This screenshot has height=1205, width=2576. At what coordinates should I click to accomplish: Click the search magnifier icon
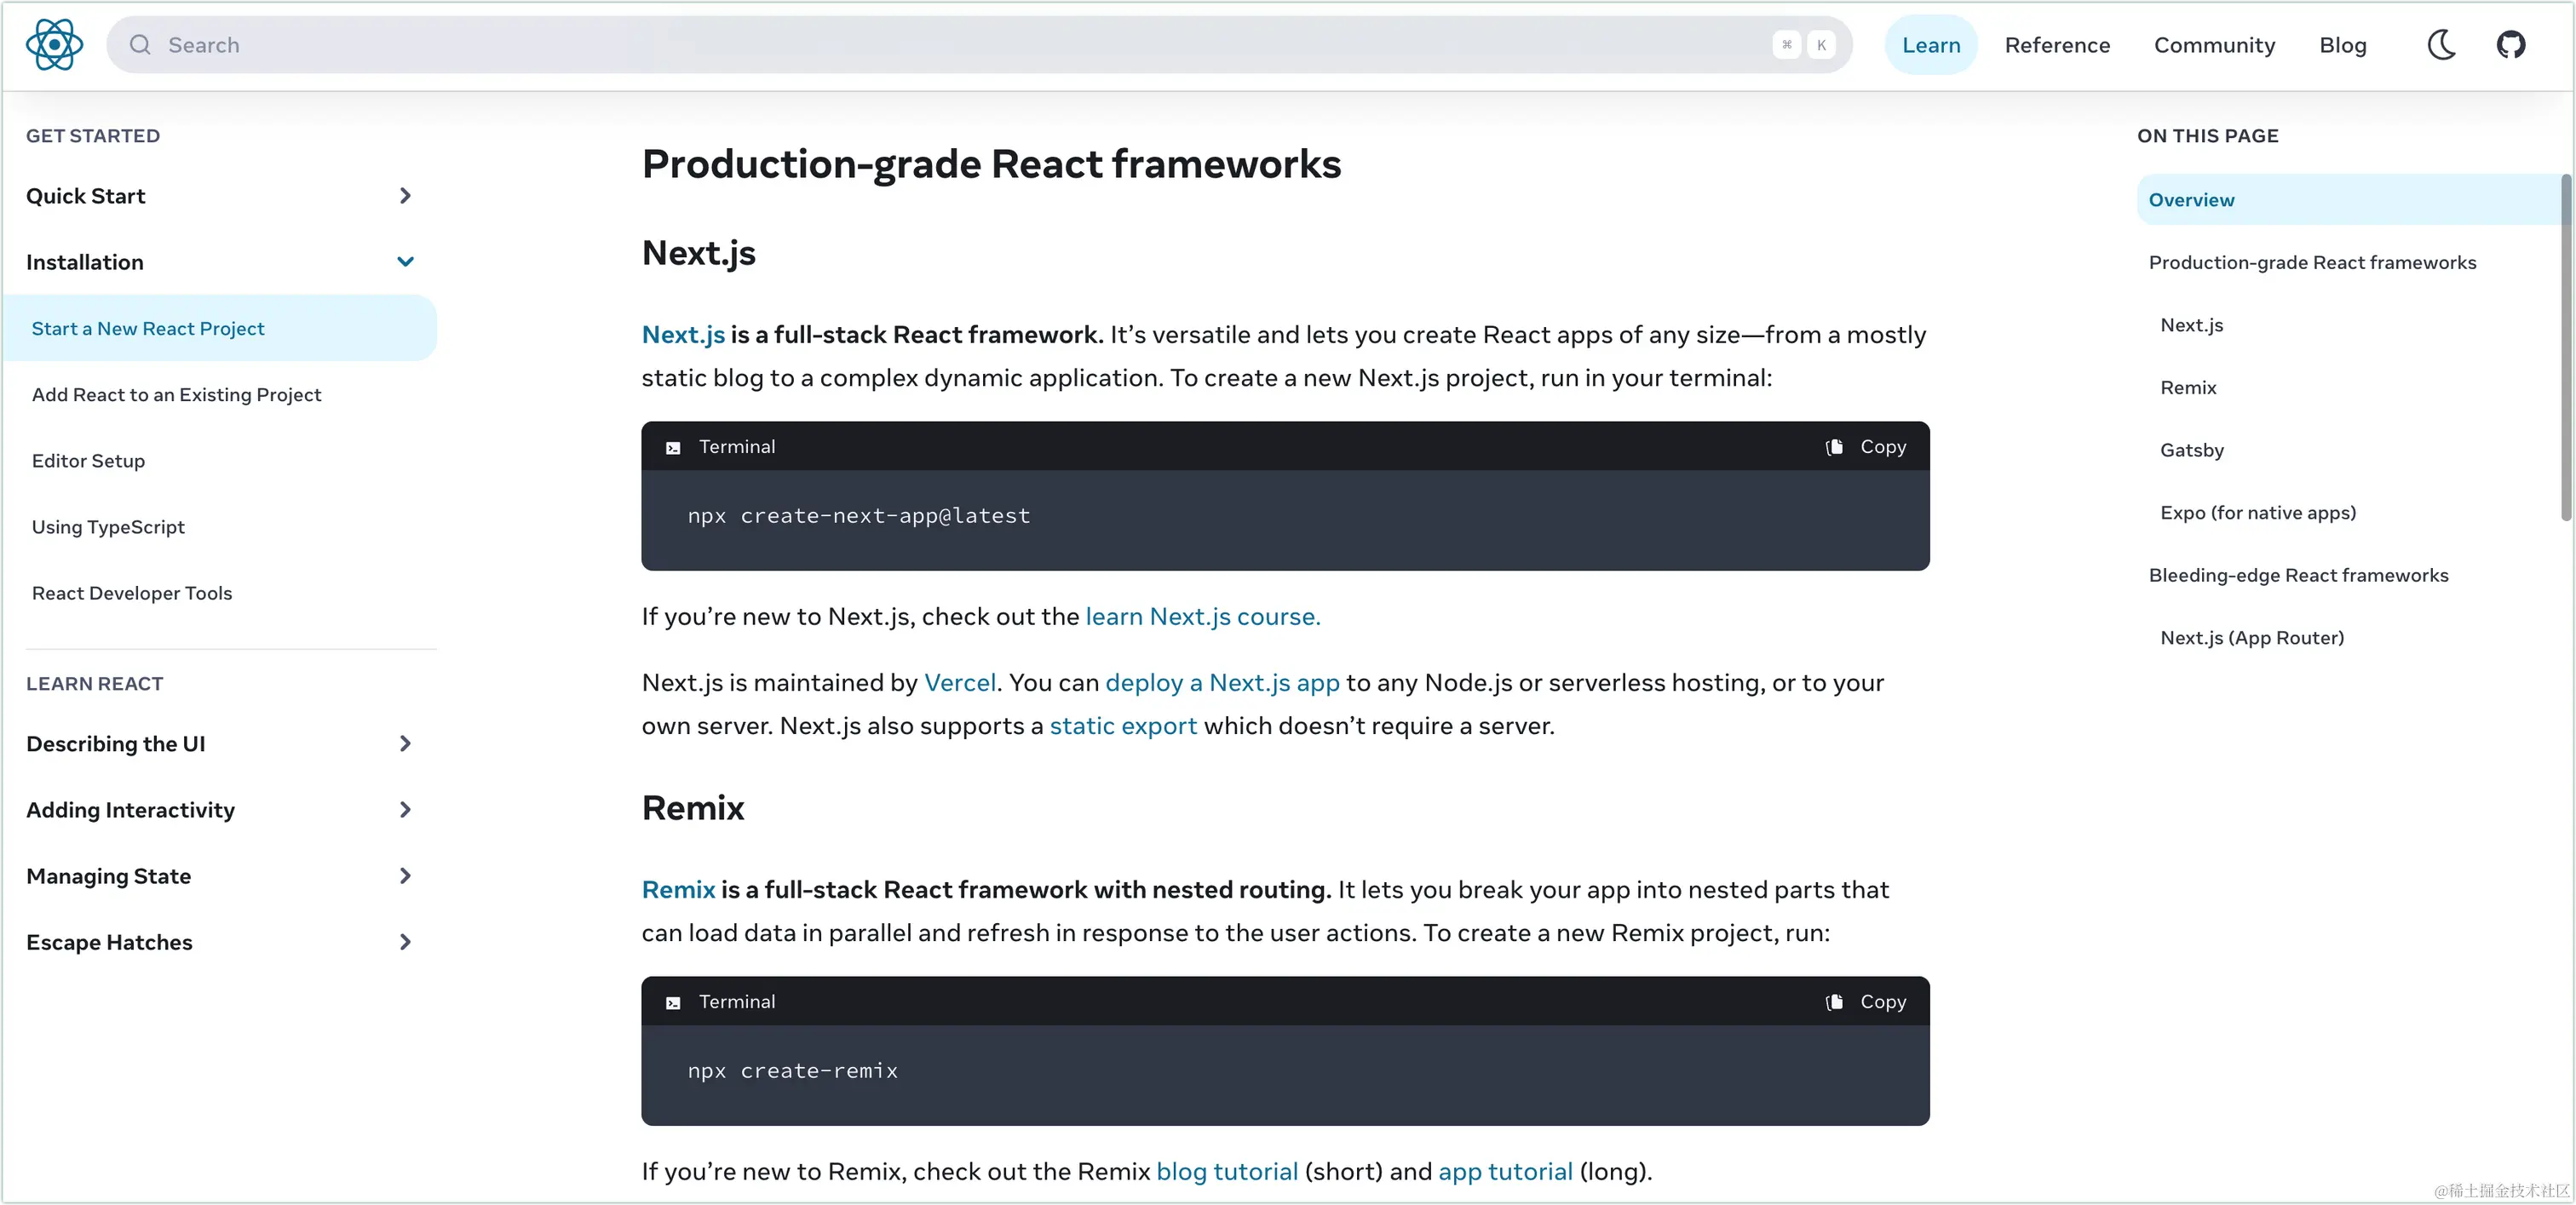click(x=140, y=45)
